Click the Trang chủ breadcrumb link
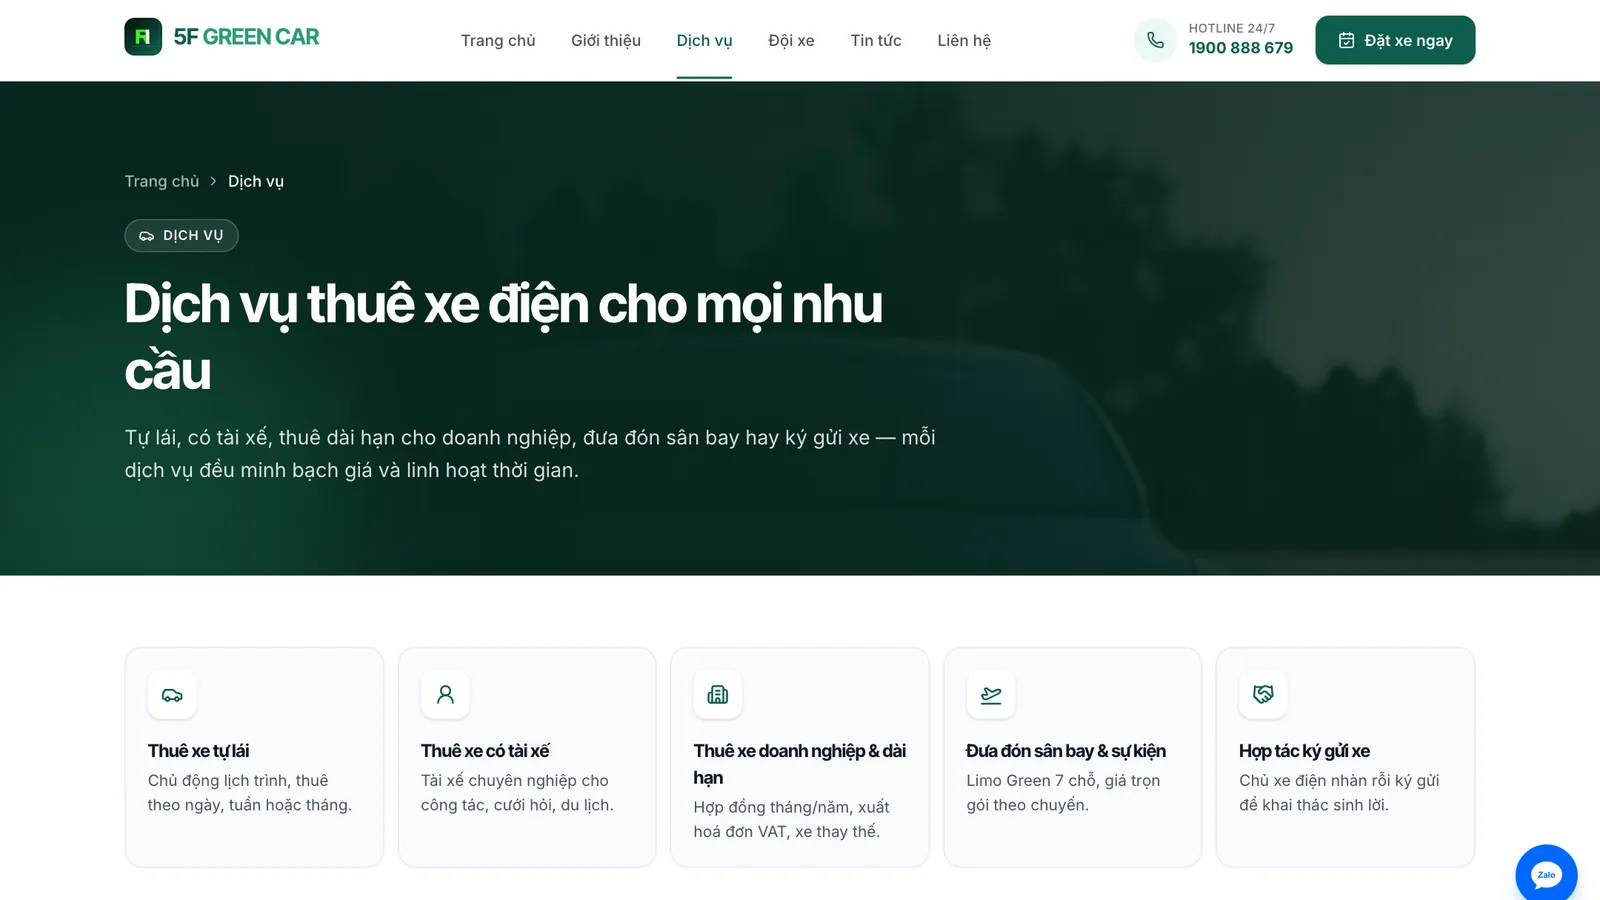This screenshot has width=1600, height=900. [162, 181]
